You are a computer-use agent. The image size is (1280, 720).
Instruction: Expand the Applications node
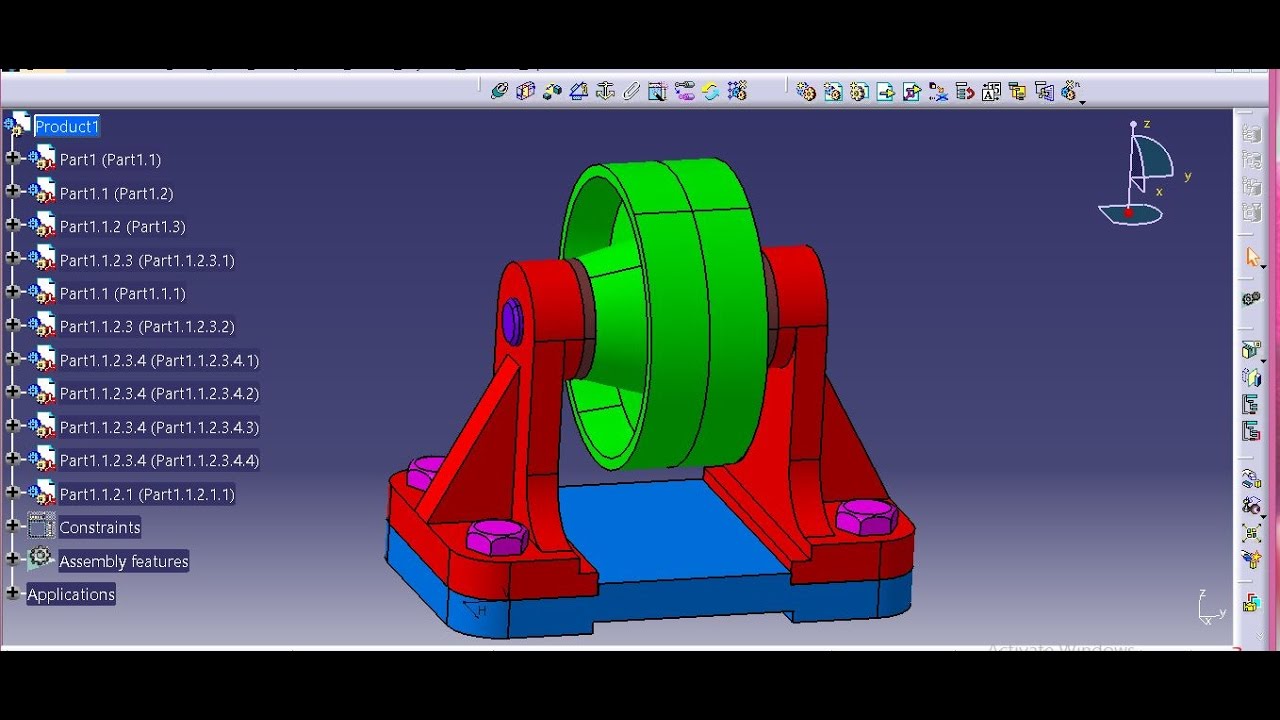click(x=13, y=594)
